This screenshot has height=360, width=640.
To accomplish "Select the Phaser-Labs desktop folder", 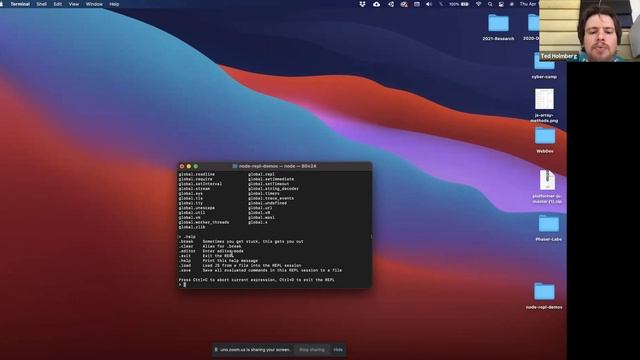I will 549,228.
